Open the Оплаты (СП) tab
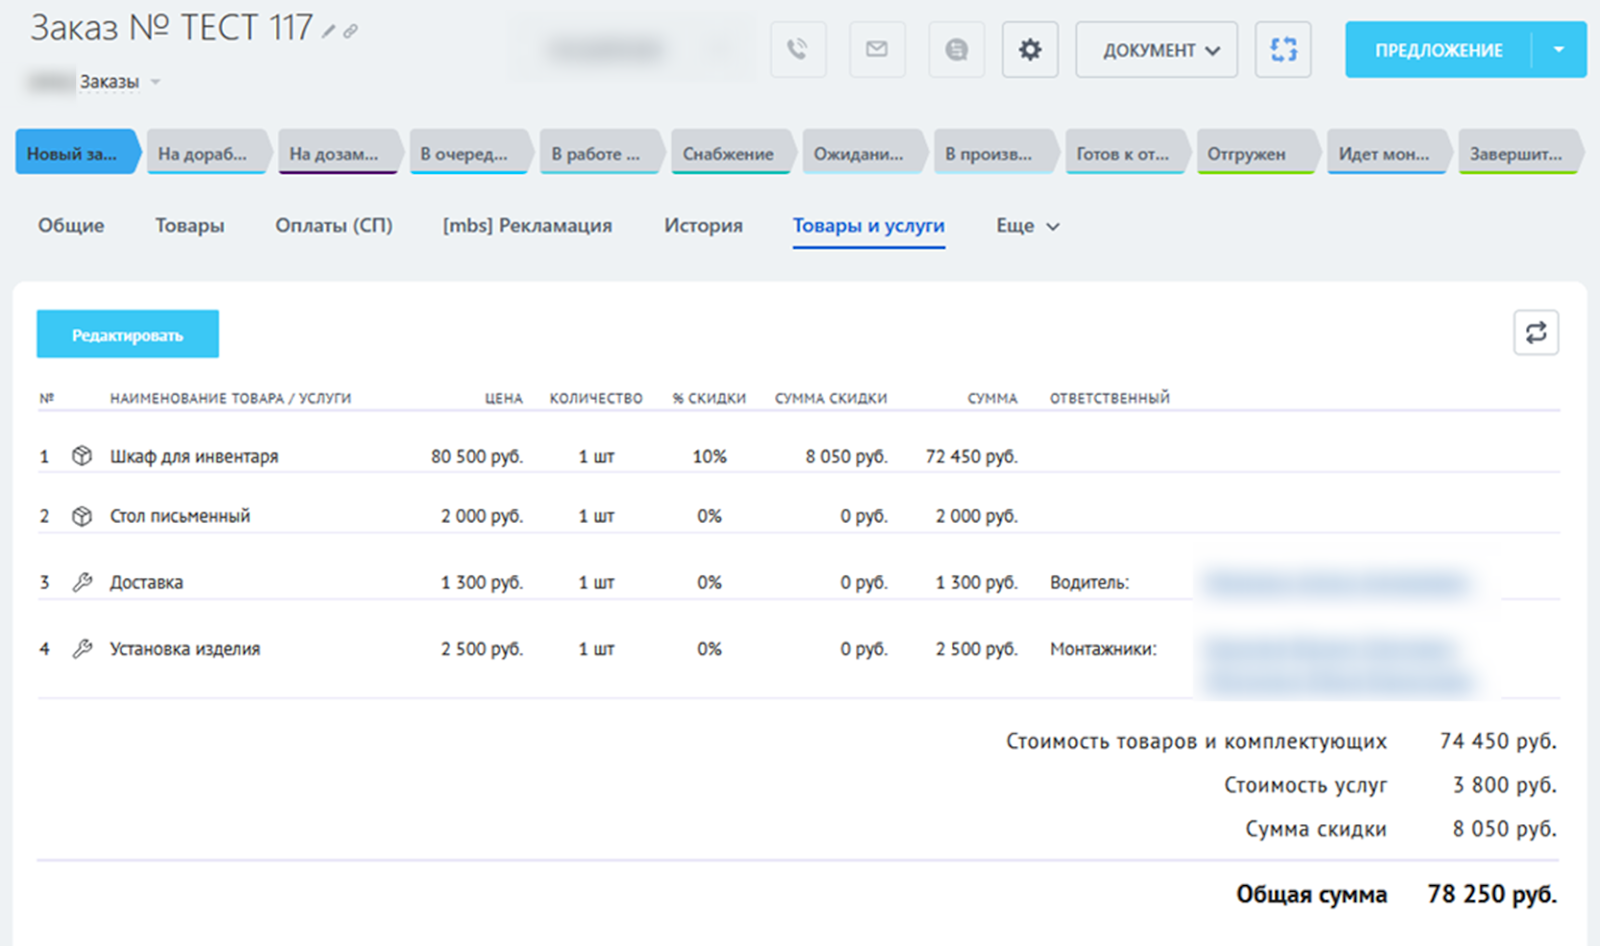 click(334, 226)
